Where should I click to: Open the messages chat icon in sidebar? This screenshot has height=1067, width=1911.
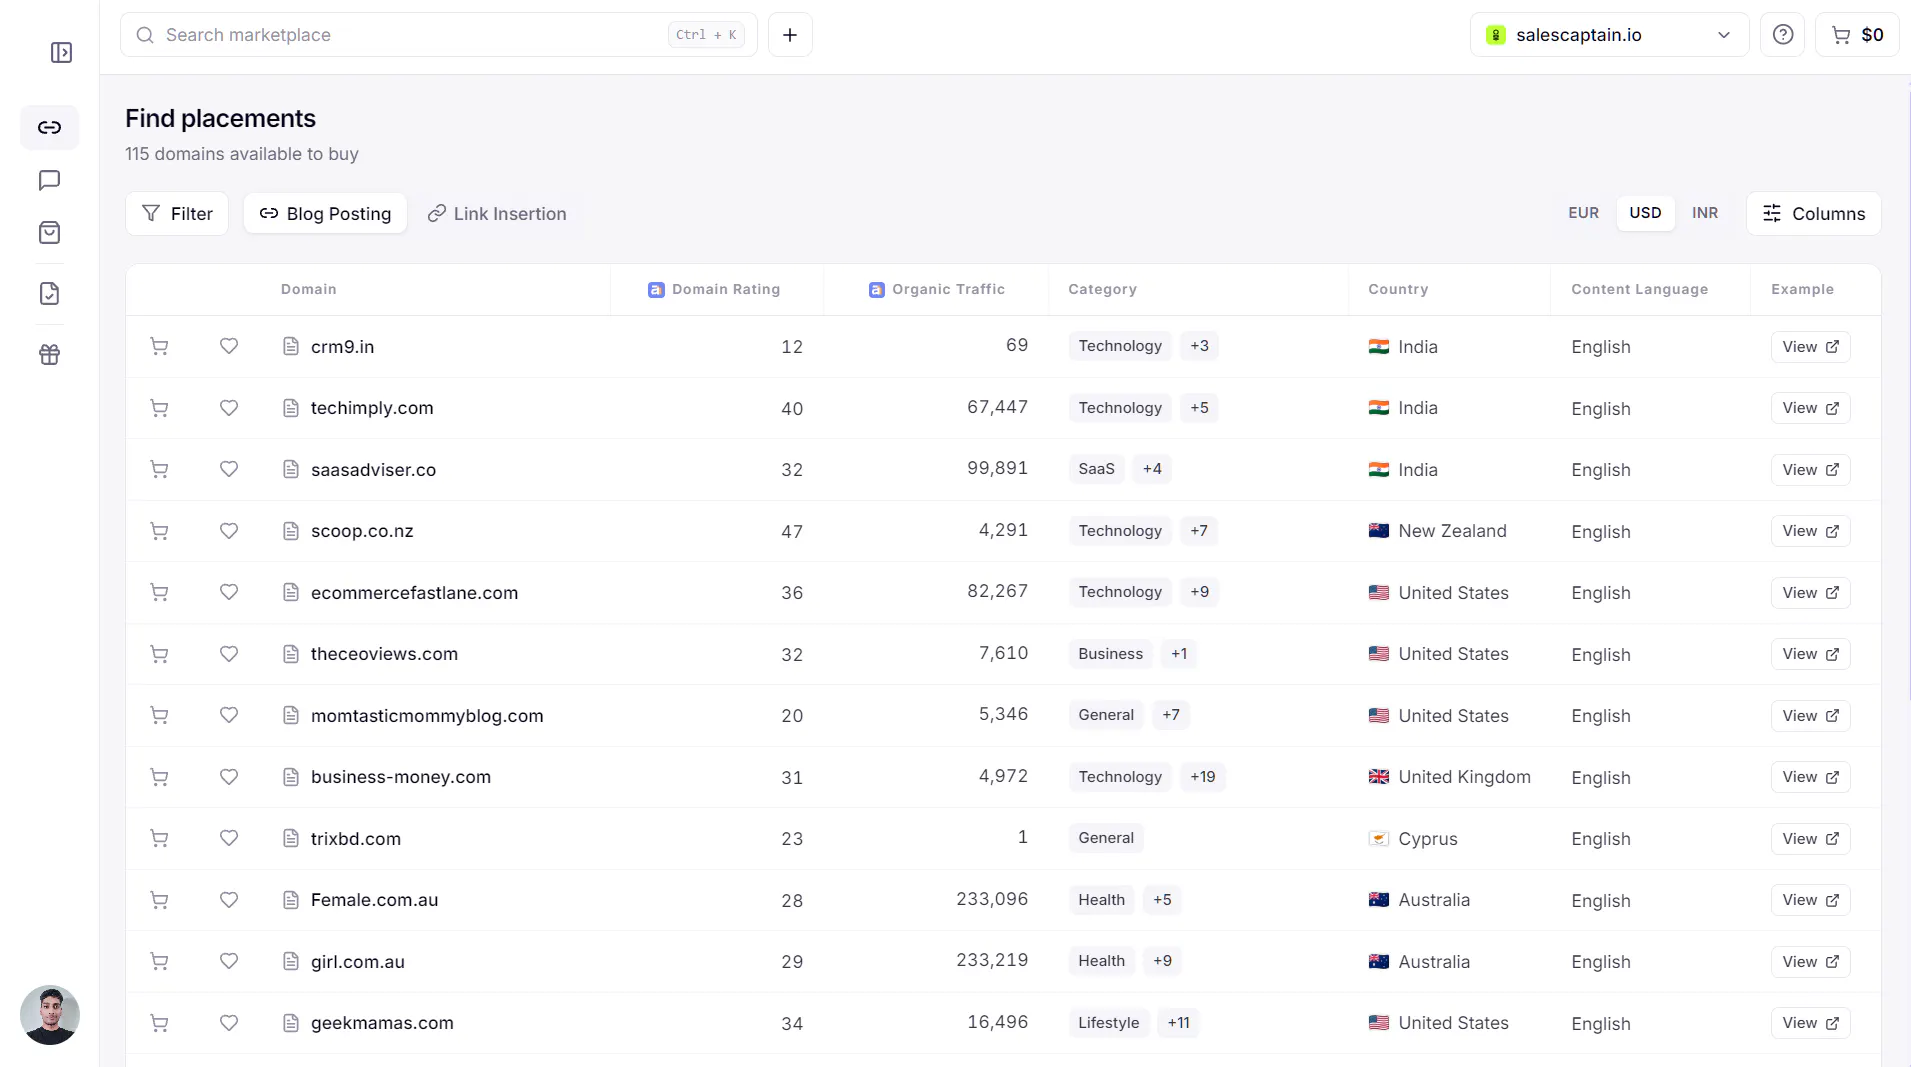(49, 180)
